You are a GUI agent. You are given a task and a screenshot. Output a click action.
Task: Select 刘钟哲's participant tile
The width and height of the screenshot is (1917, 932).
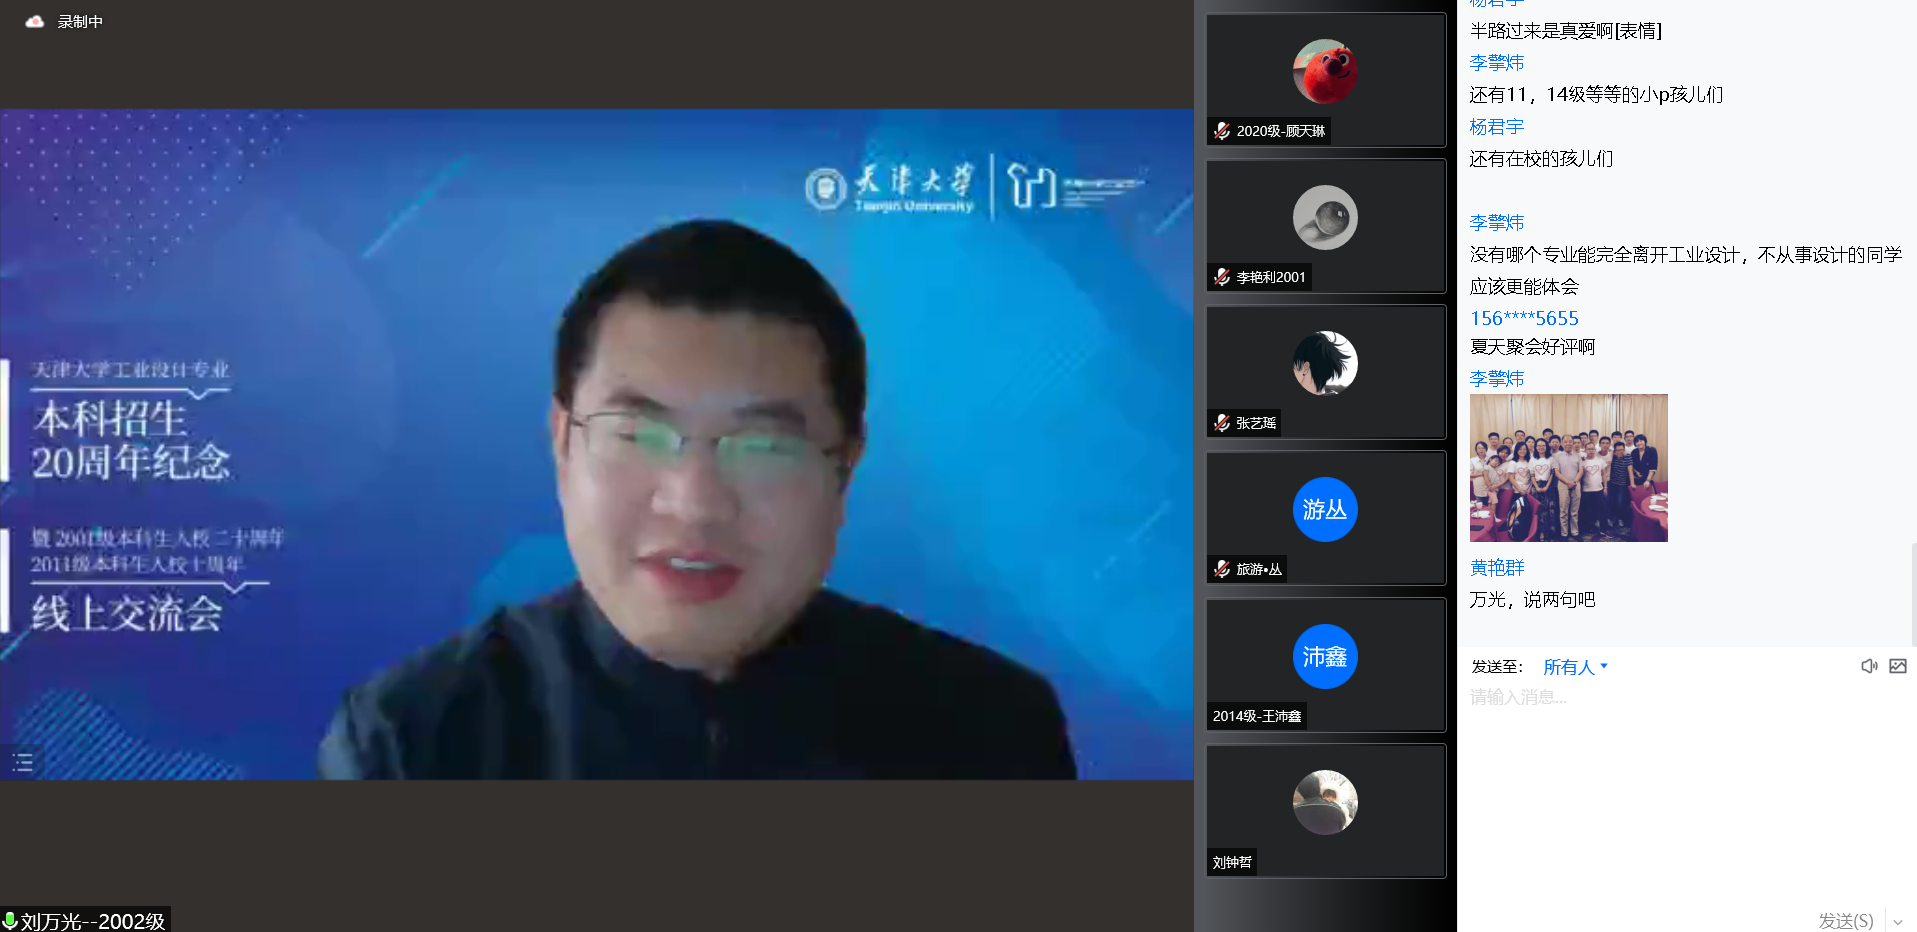click(1325, 811)
